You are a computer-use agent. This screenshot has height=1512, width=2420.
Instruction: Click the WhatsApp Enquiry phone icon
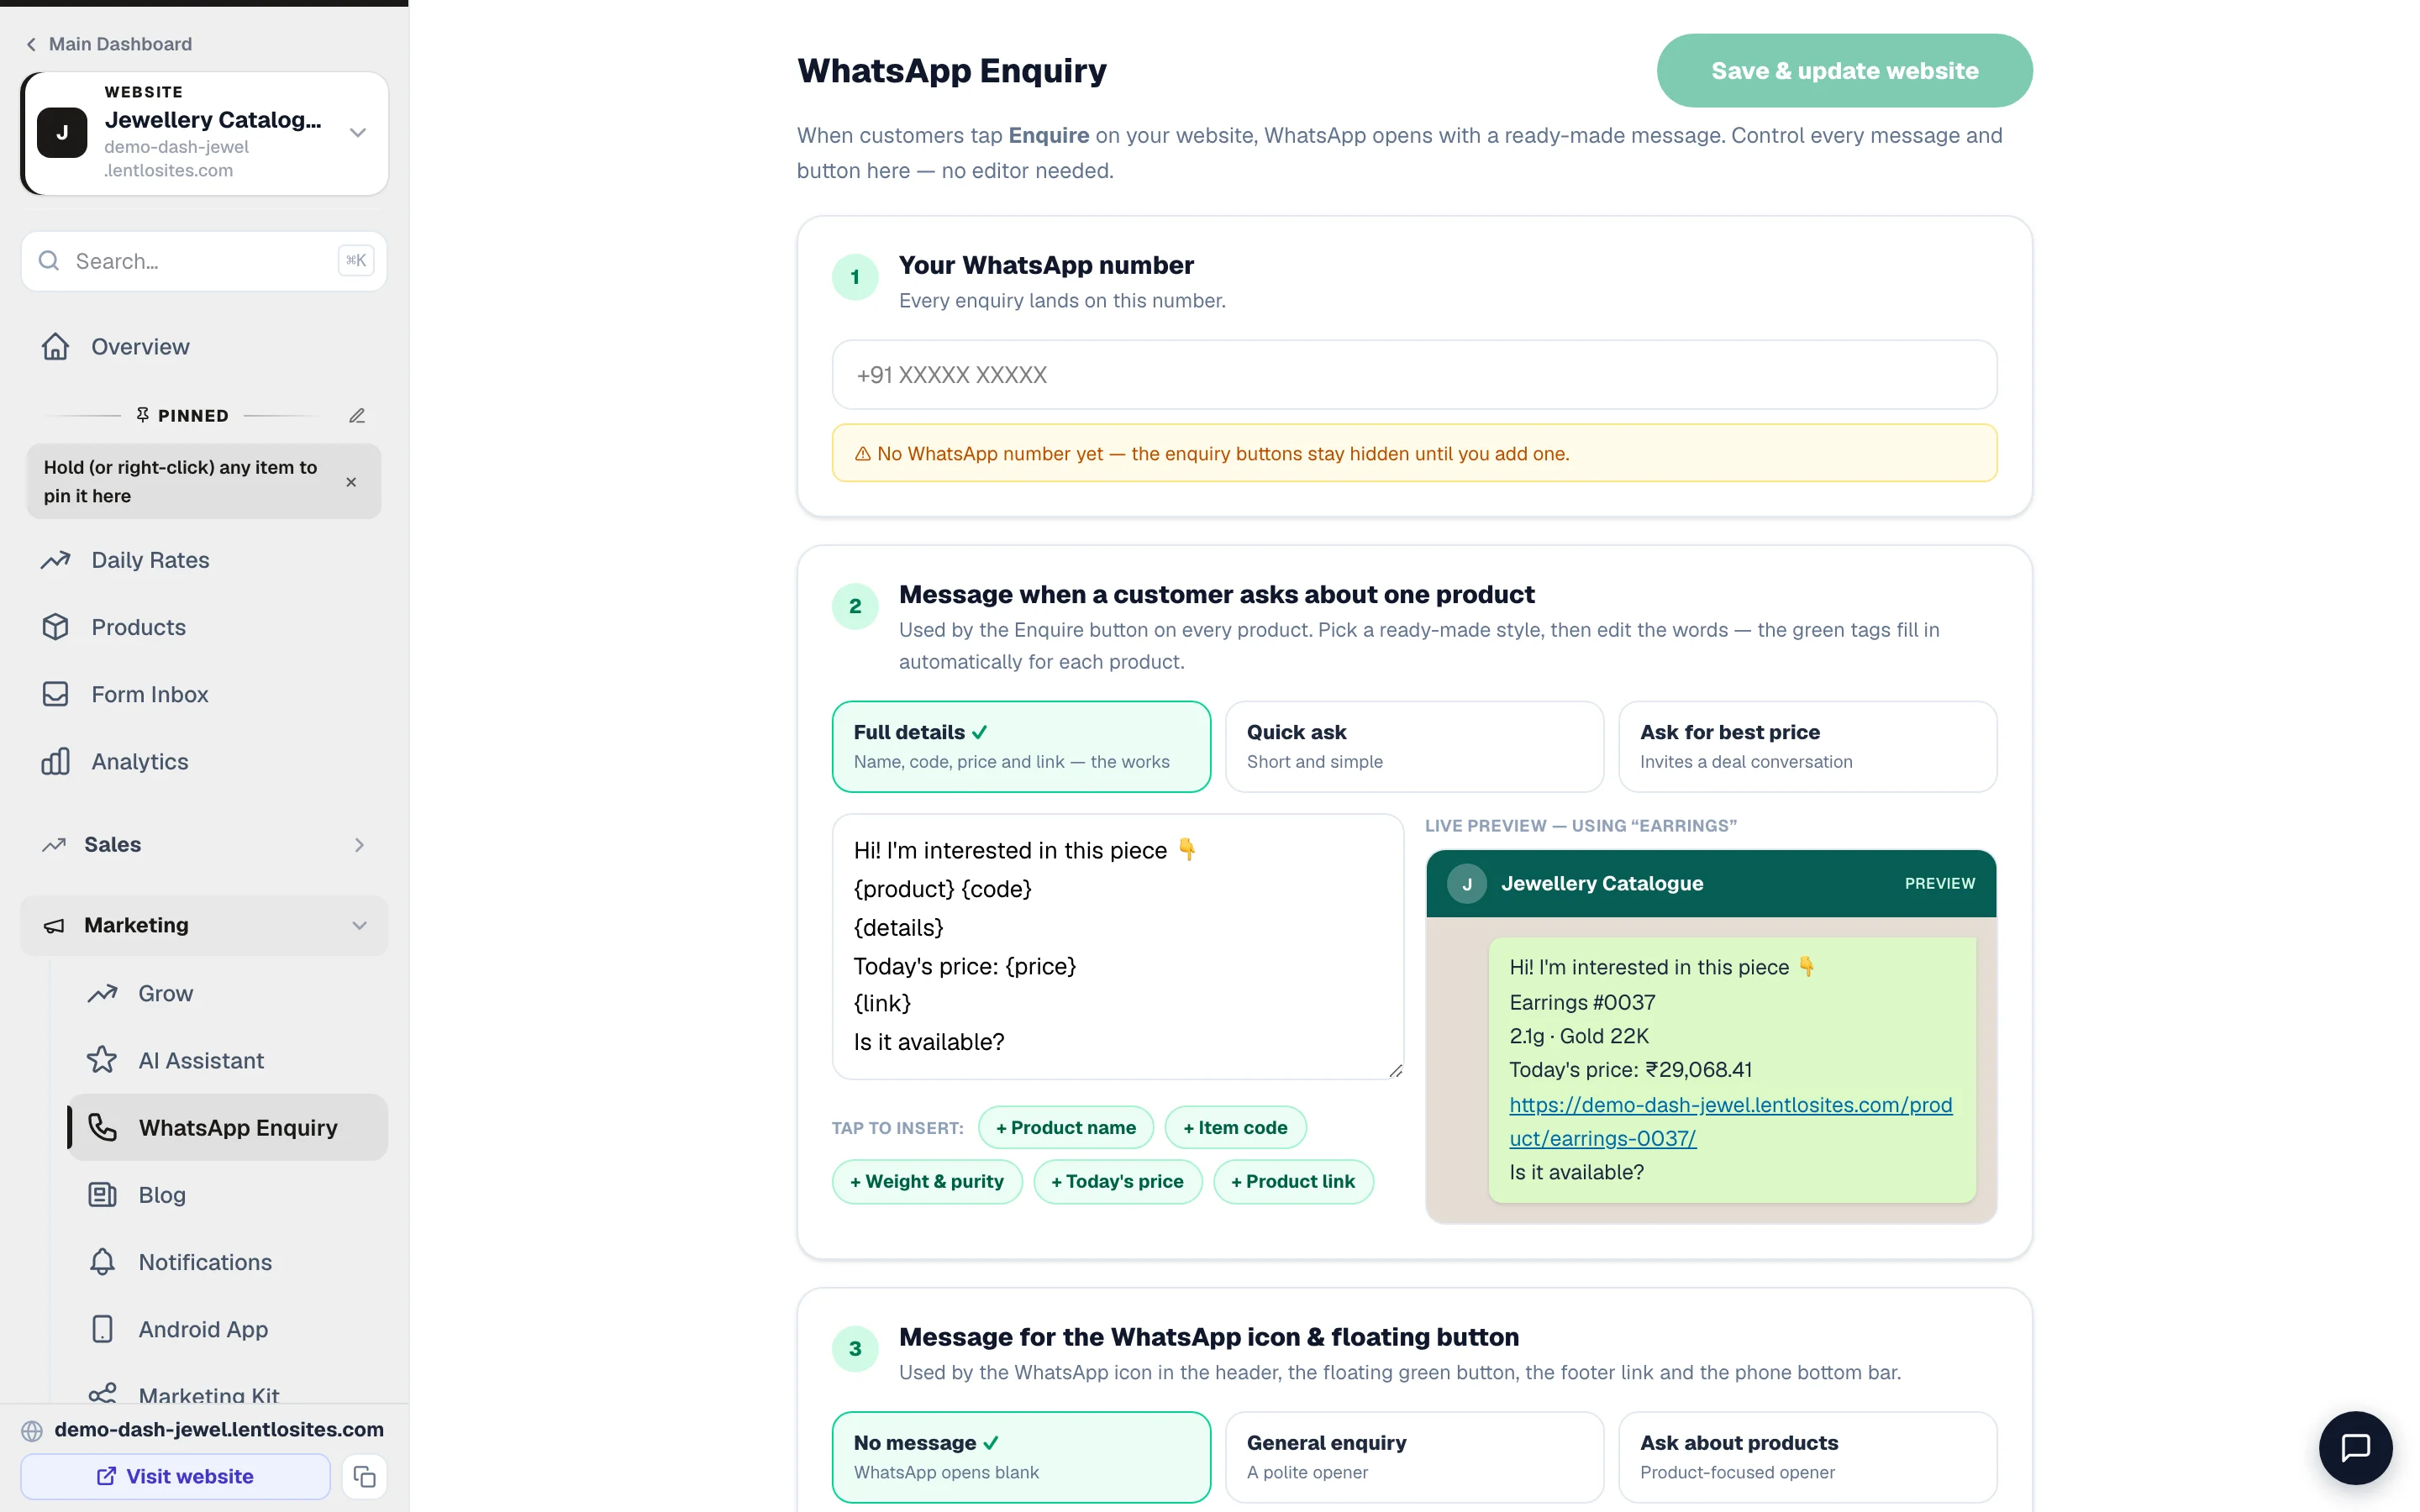(x=102, y=1127)
